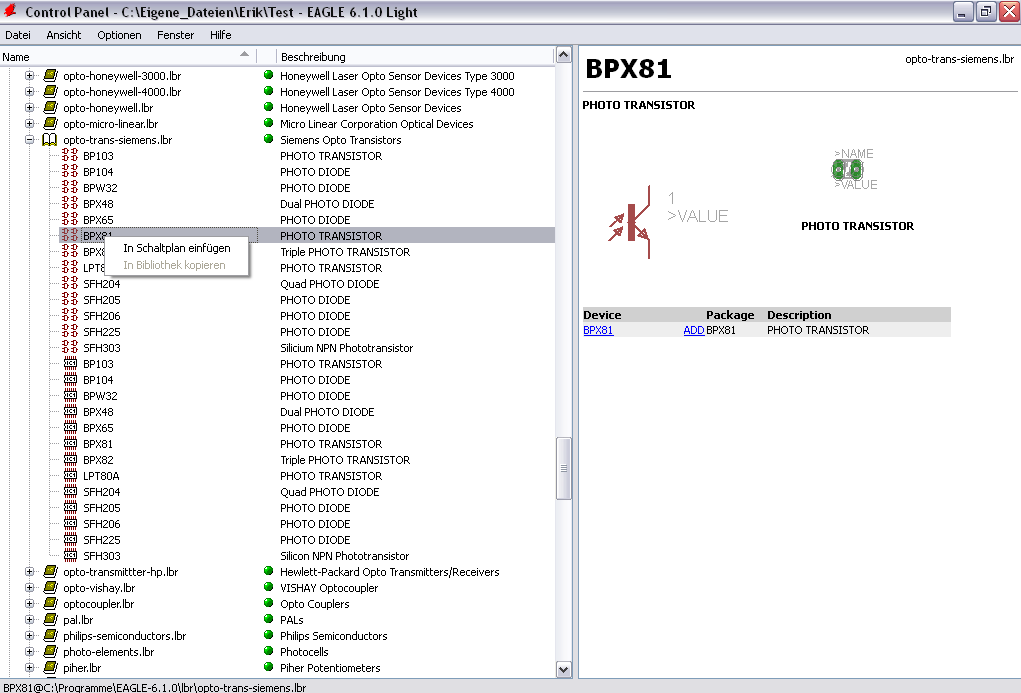This screenshot has height=693, width=1021.
Task: Click the device icon beside first SFH303
Action: 70,348
